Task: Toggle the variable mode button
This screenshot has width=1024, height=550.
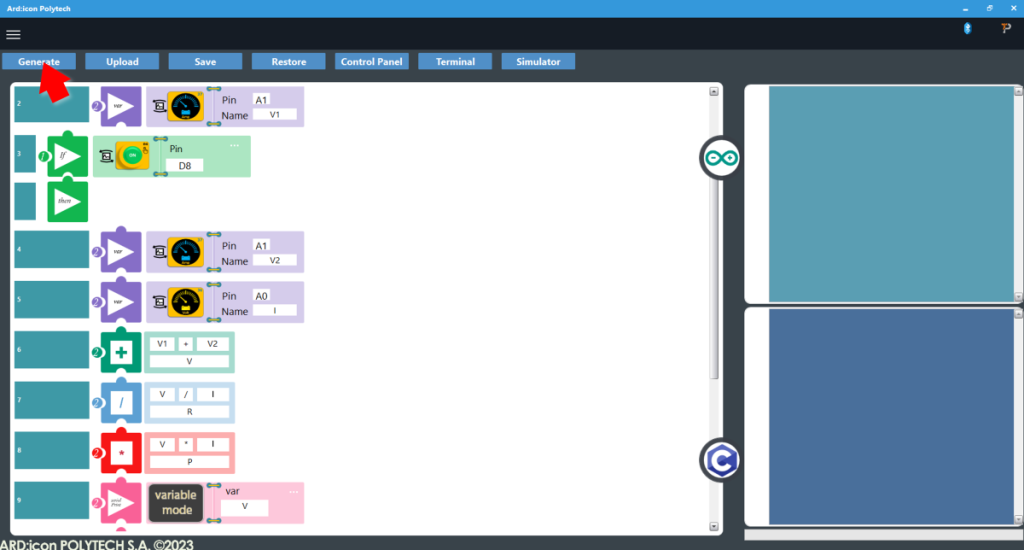Action: [x=176, y=503]
